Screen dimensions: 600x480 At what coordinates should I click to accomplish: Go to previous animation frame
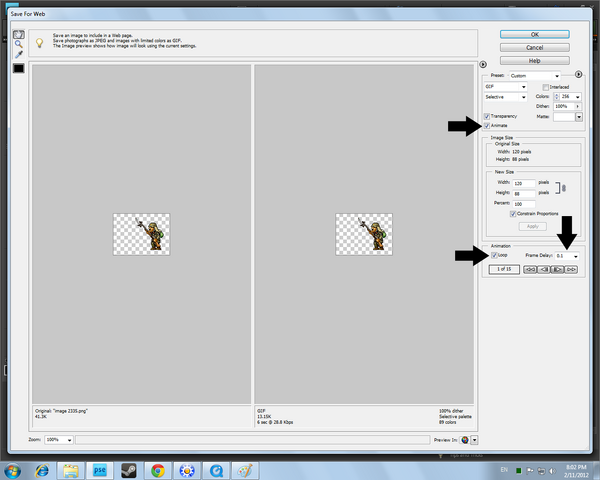(x=544, y=269)
